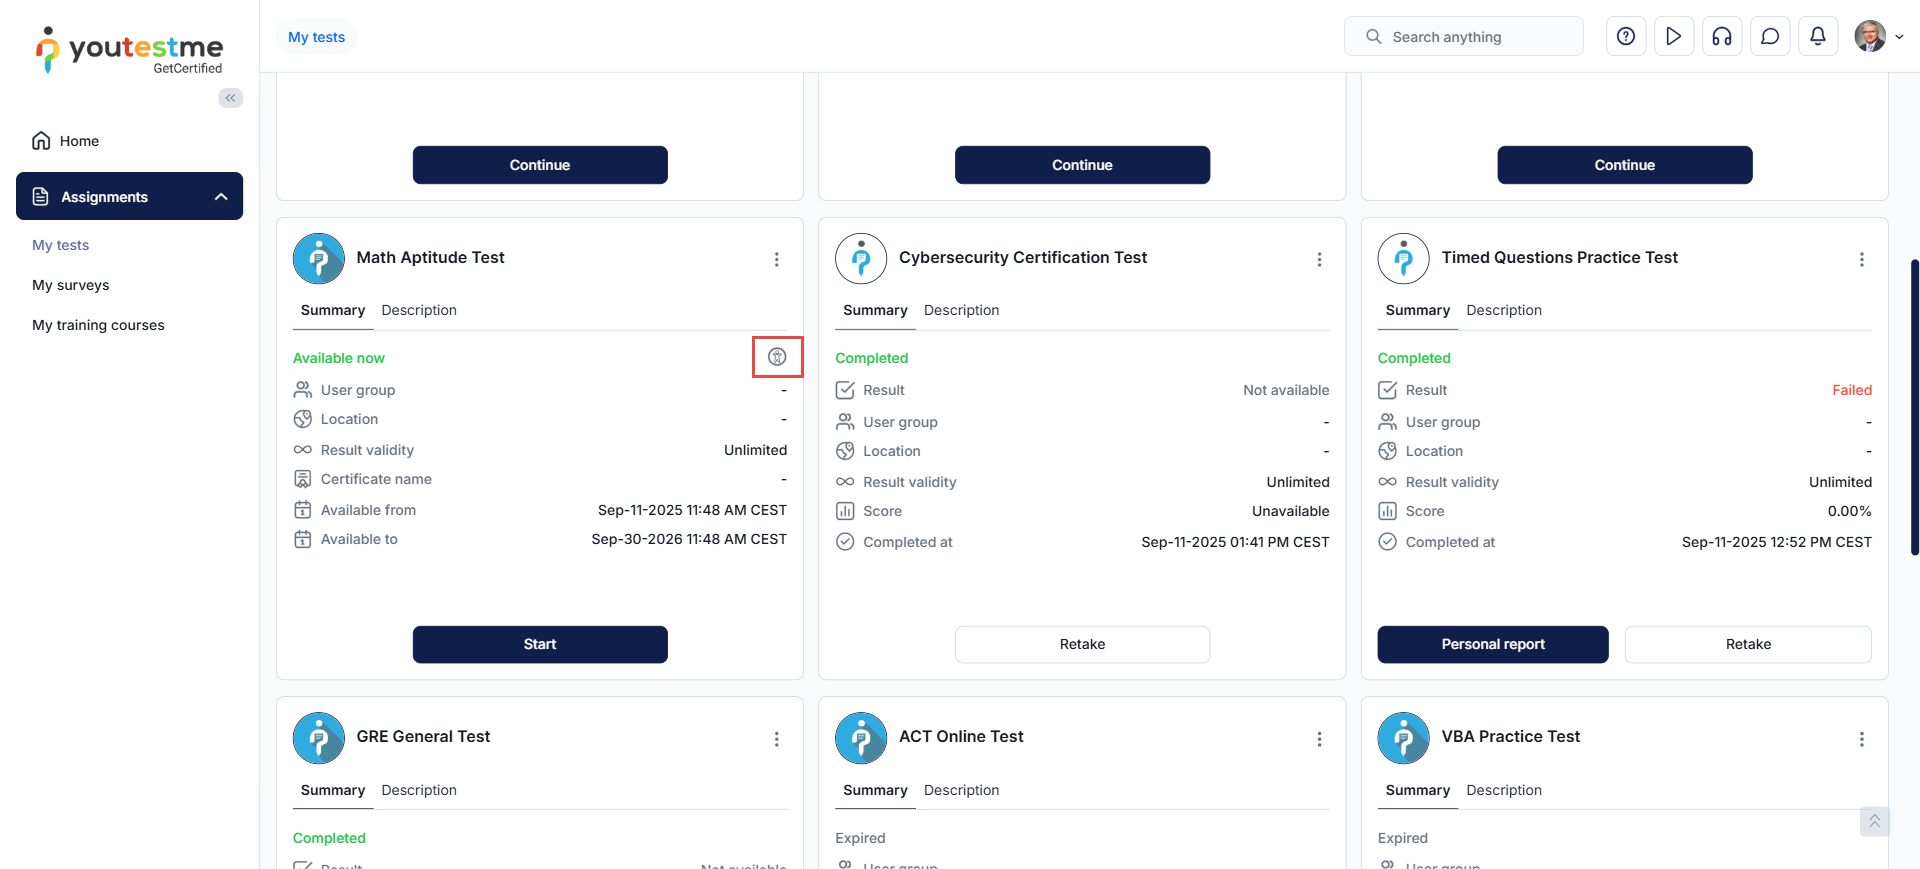Retake the Cybersecurity Certification Test

1082,644
